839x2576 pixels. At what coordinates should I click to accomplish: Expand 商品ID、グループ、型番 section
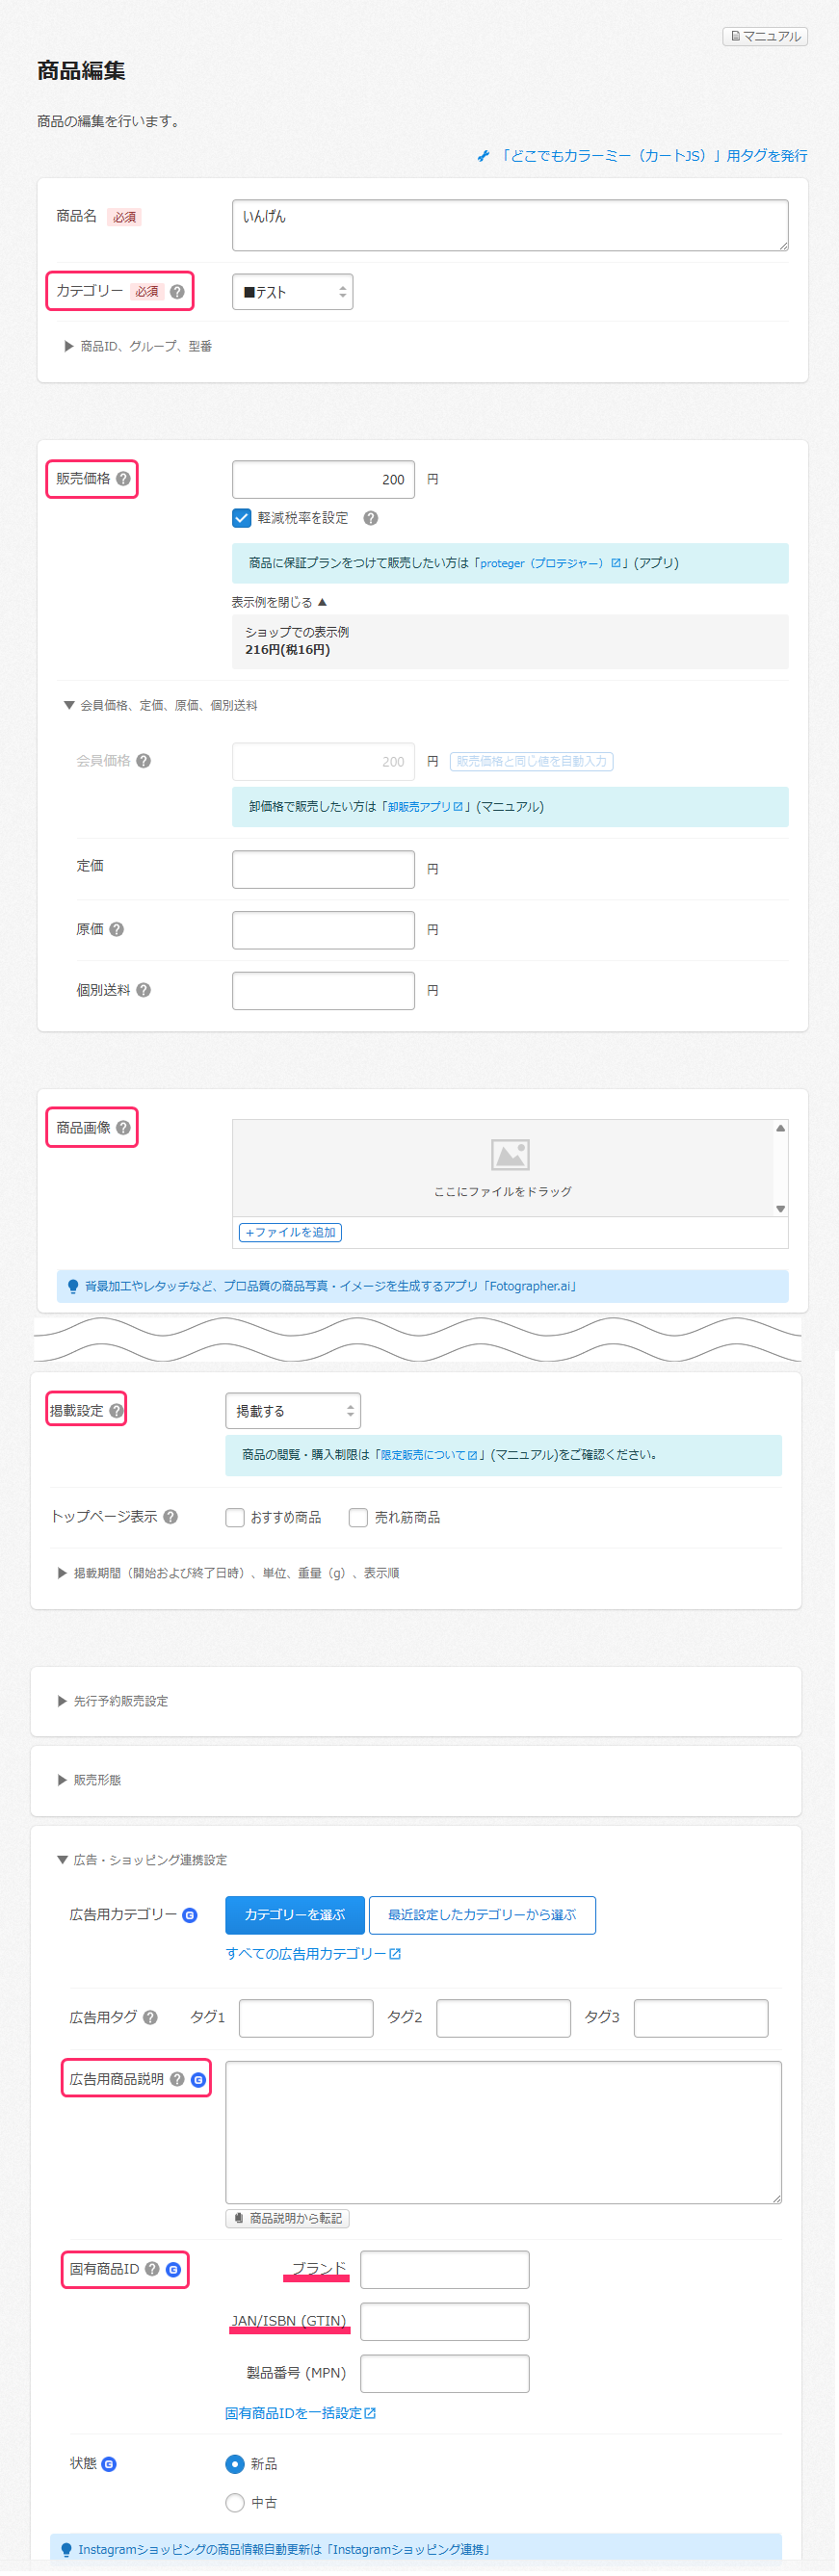point(138,346)
